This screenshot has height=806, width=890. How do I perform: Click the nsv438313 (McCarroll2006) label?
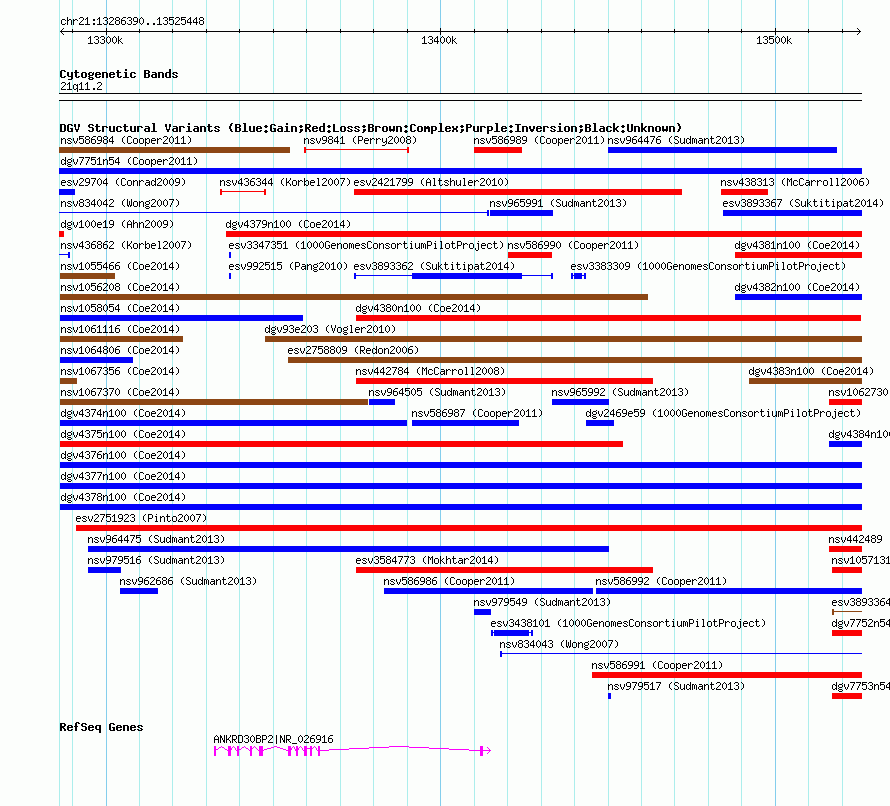tap(795, 182)
